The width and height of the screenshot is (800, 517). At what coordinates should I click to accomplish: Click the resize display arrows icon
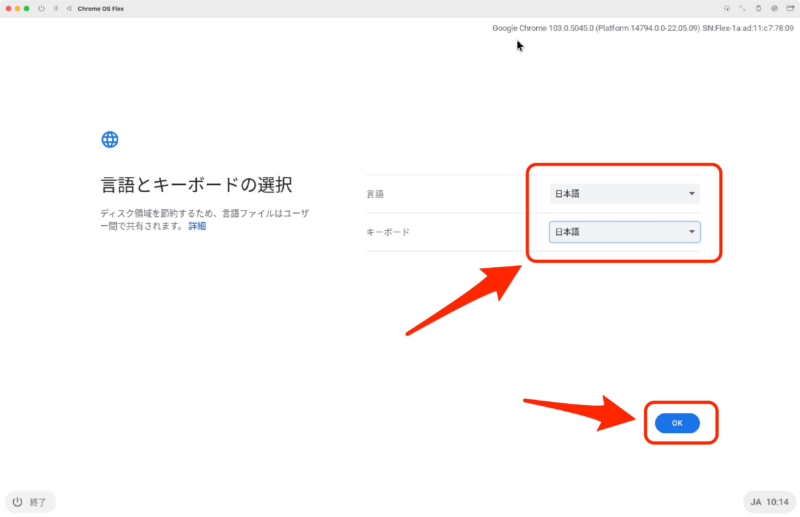pyautogui.click(x=742, y=8)
